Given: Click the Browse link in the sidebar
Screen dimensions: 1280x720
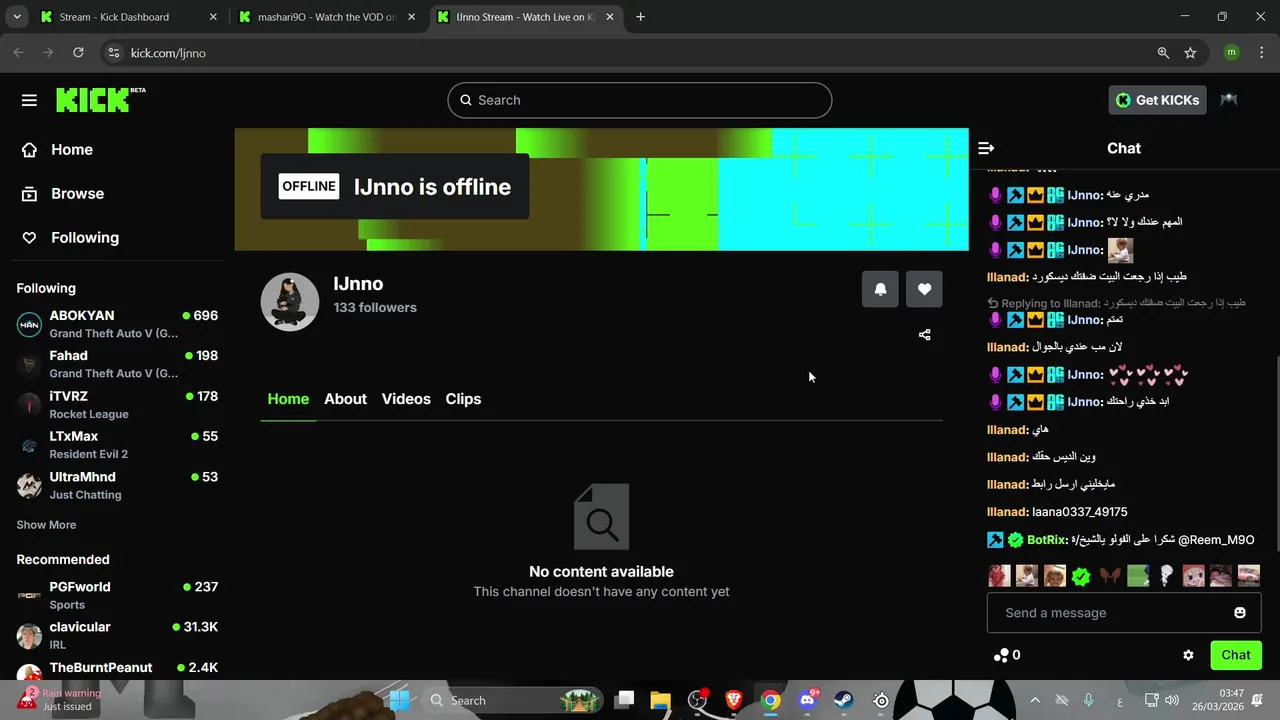Looking at the screenshot, I should click(77, 194).
